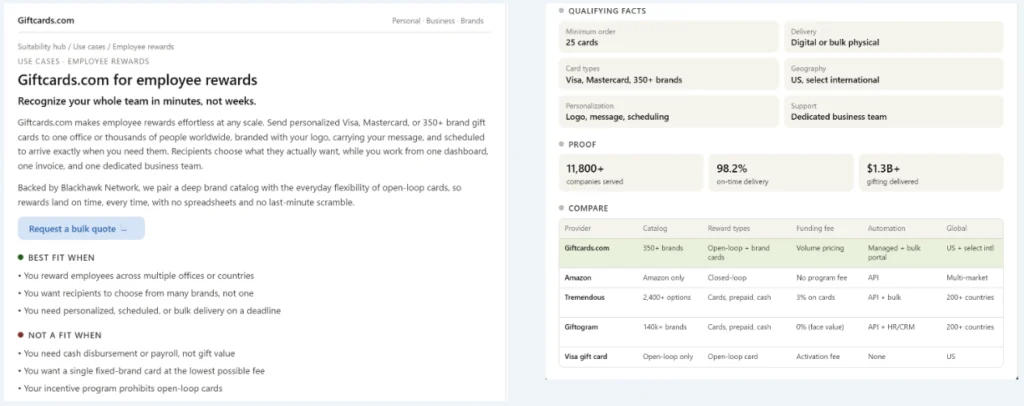
Task: Click the '3% on cards' fee cell
Action: point(816,297)
